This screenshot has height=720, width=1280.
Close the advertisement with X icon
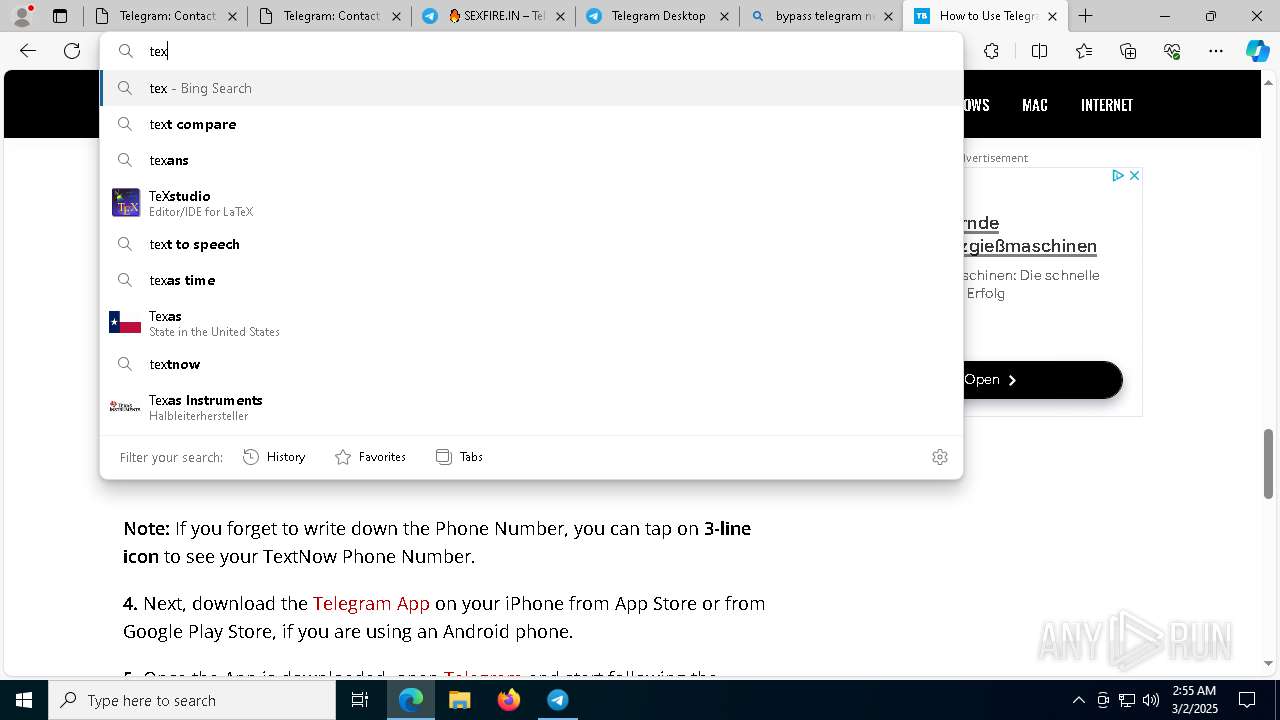click(x=1134, y=175)
